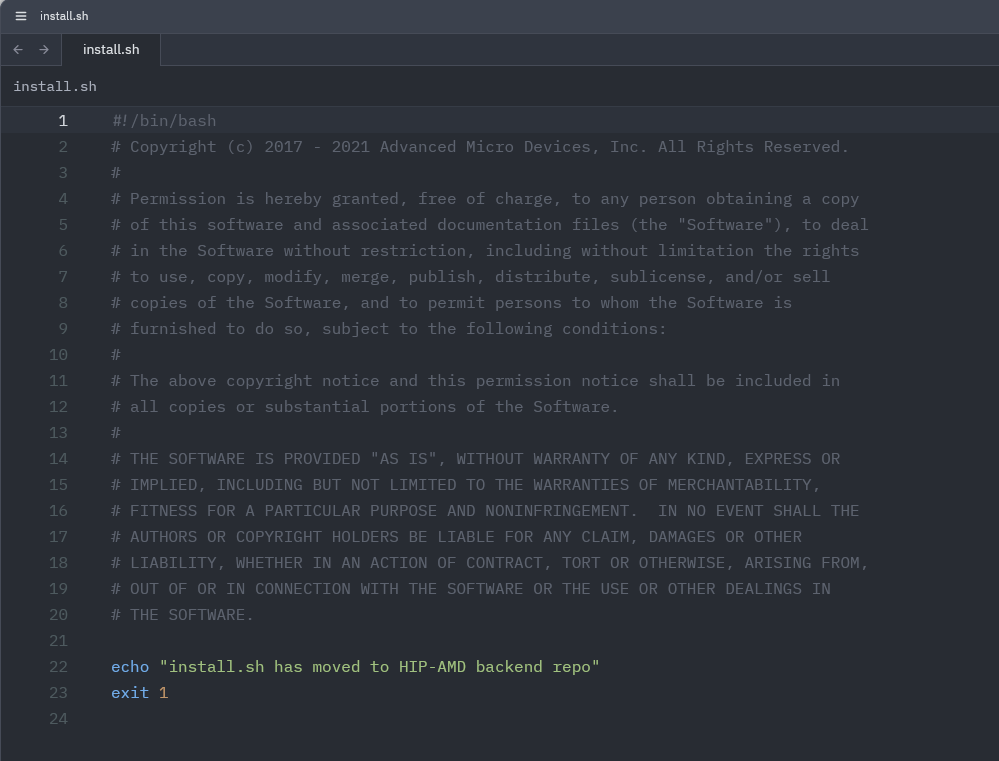Click the window title text install.sh
The image size is (999, 761).
[x=64, y=16]
